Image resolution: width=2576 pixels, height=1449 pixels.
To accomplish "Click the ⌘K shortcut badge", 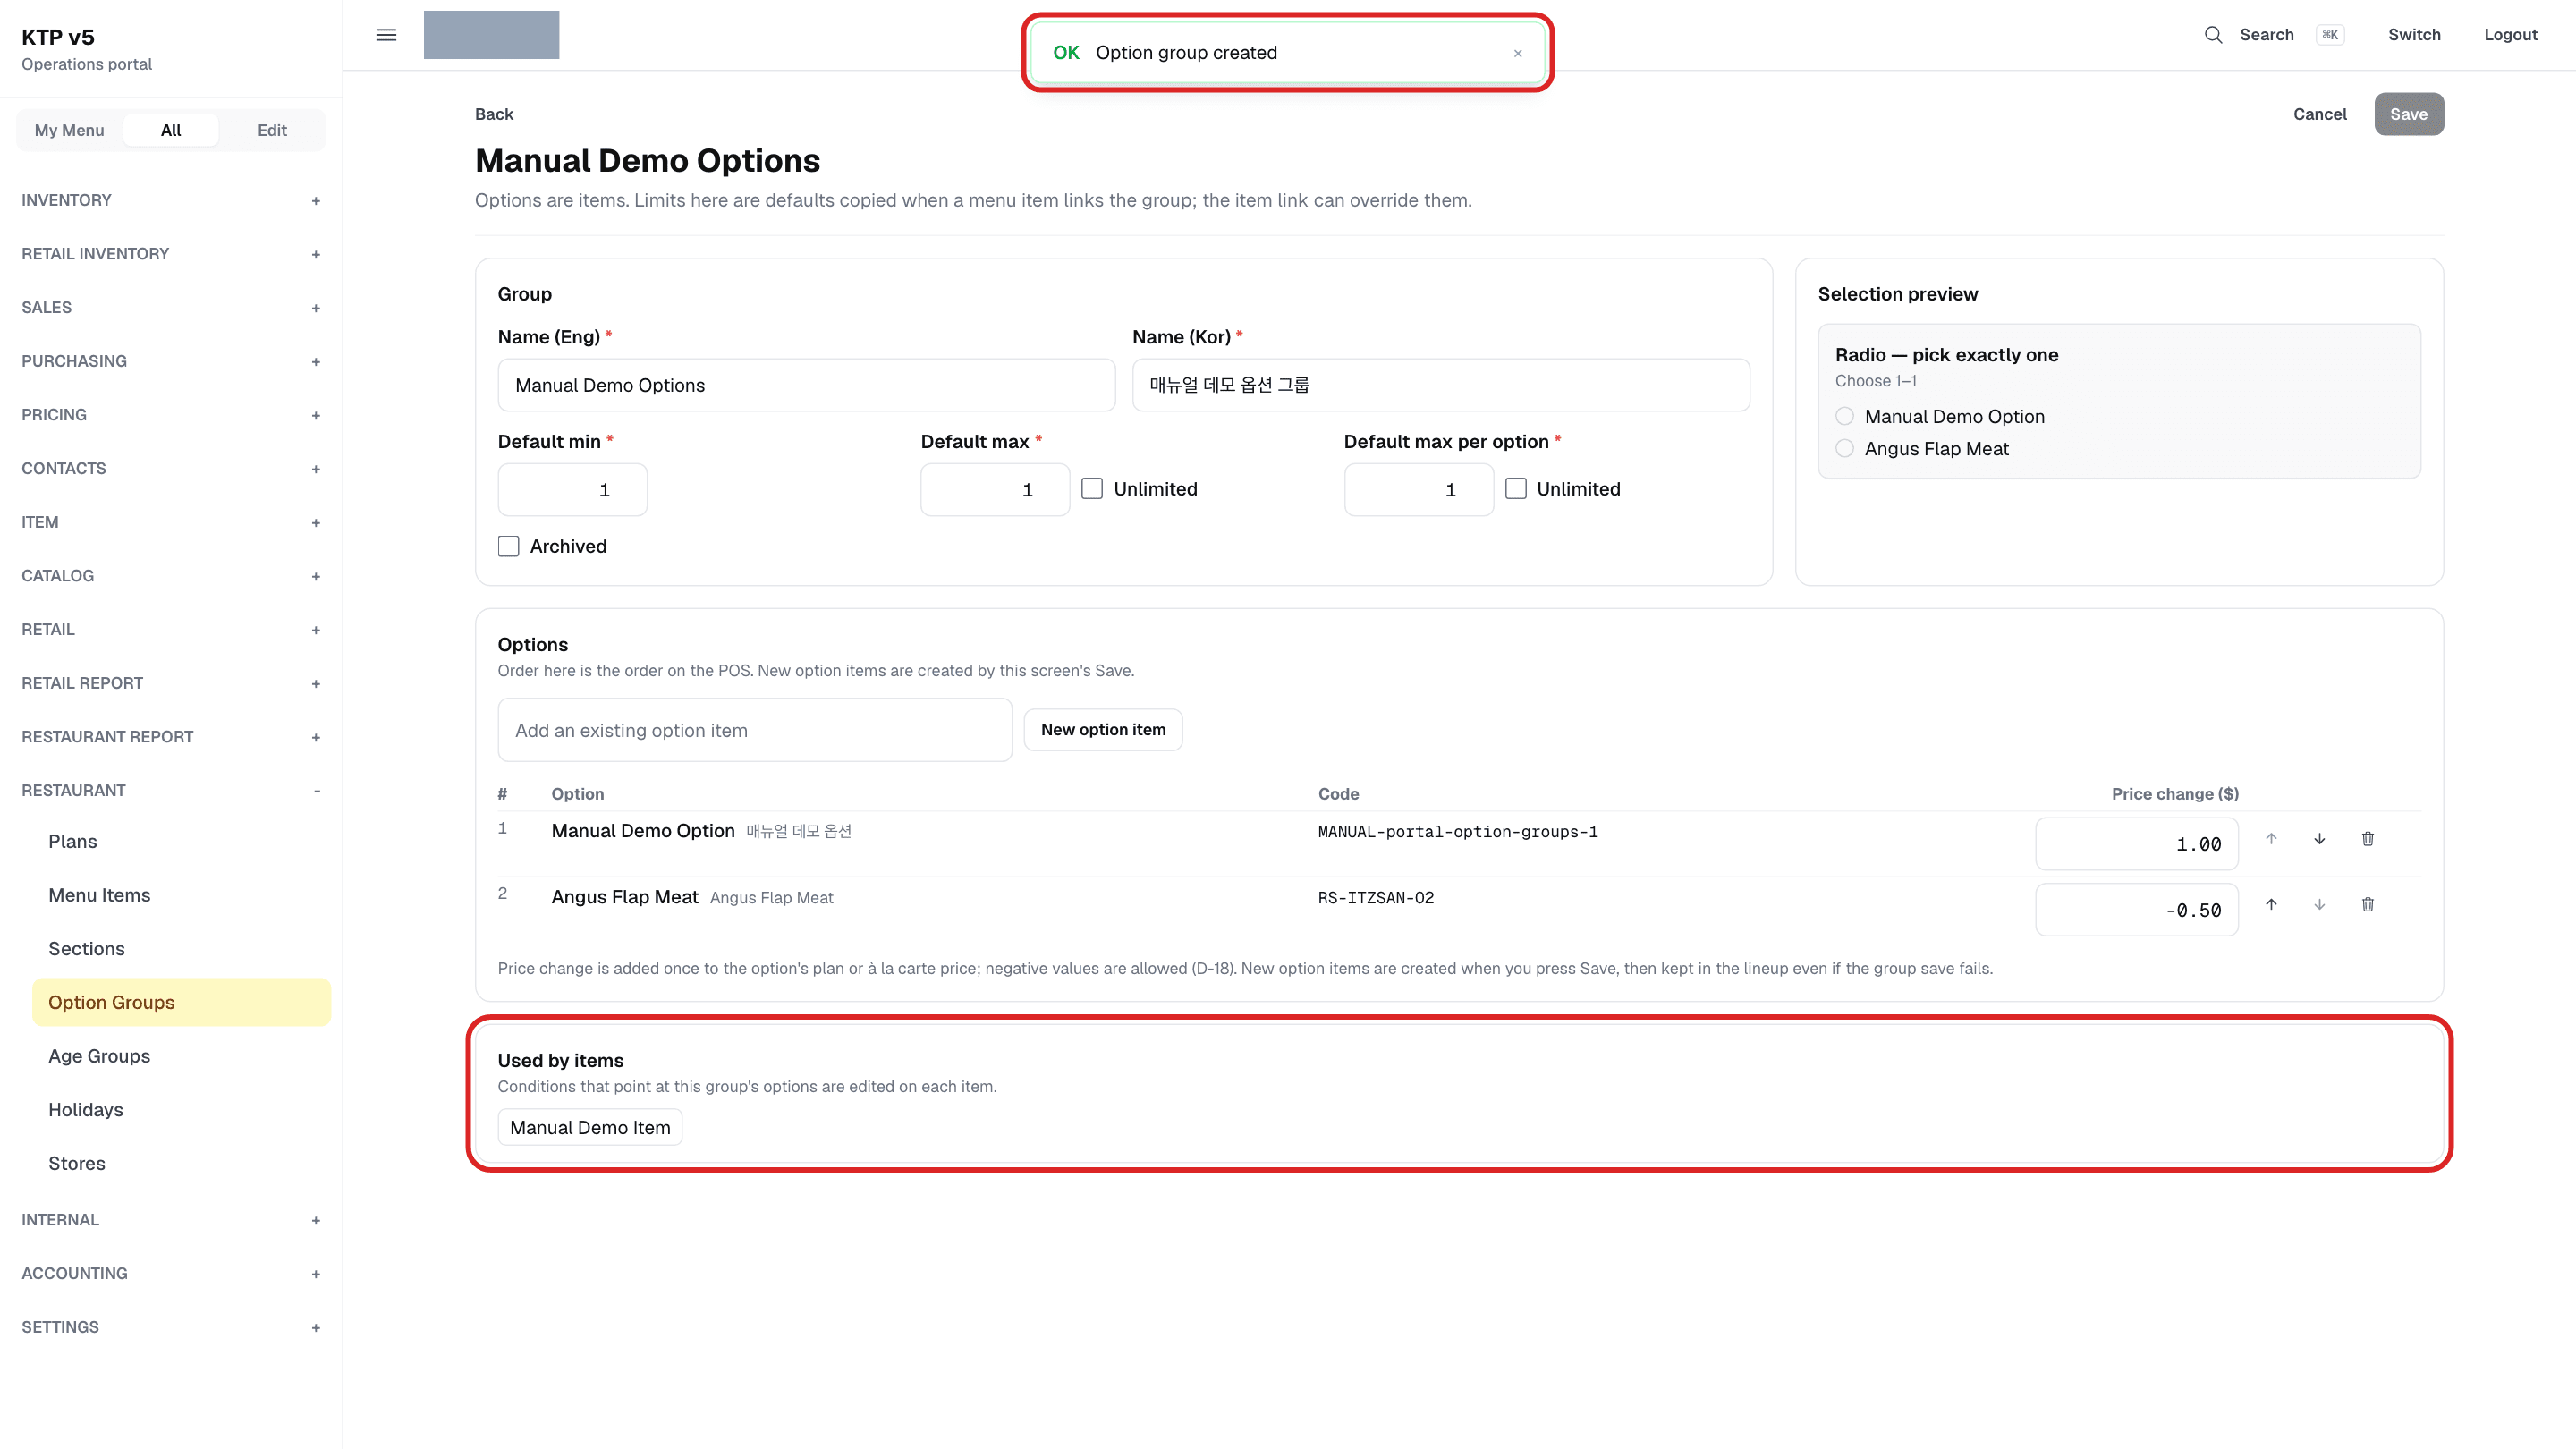I will pos(2330,35).
